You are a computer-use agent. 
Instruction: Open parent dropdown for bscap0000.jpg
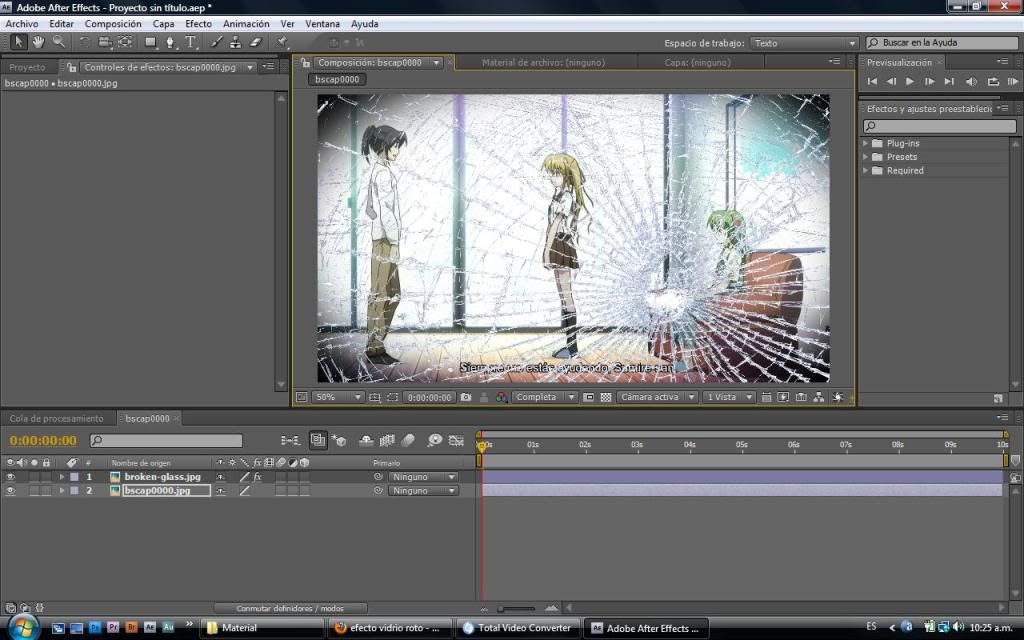coord(423,490)
